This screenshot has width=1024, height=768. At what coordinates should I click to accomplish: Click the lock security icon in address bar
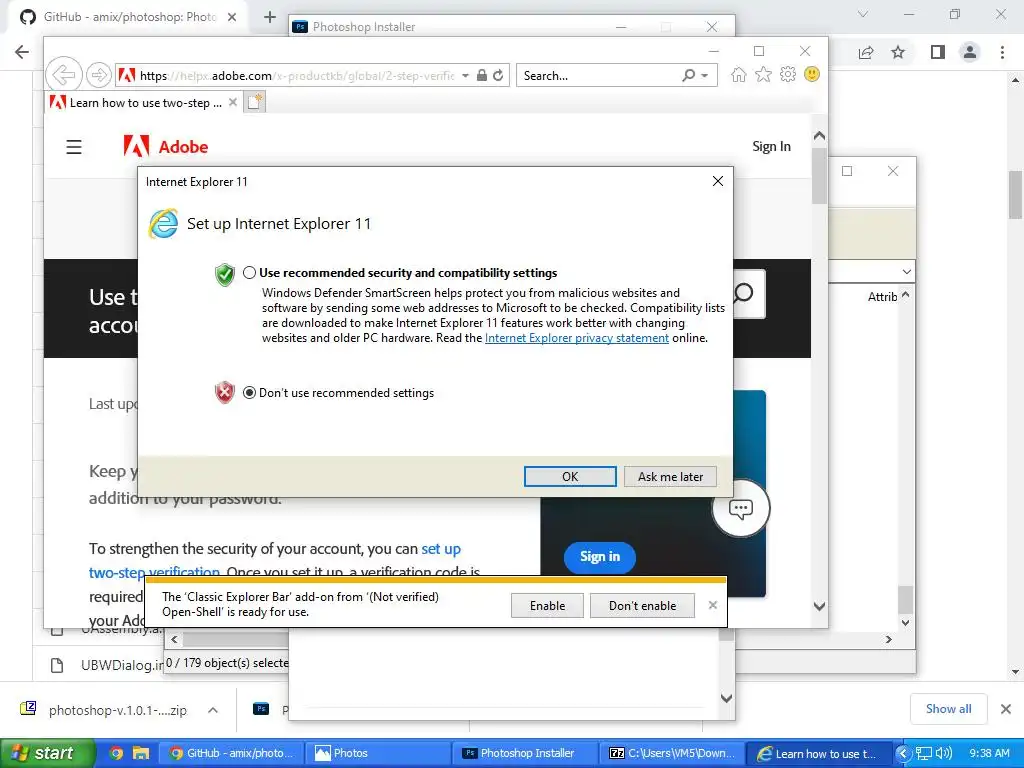[481, 75]
